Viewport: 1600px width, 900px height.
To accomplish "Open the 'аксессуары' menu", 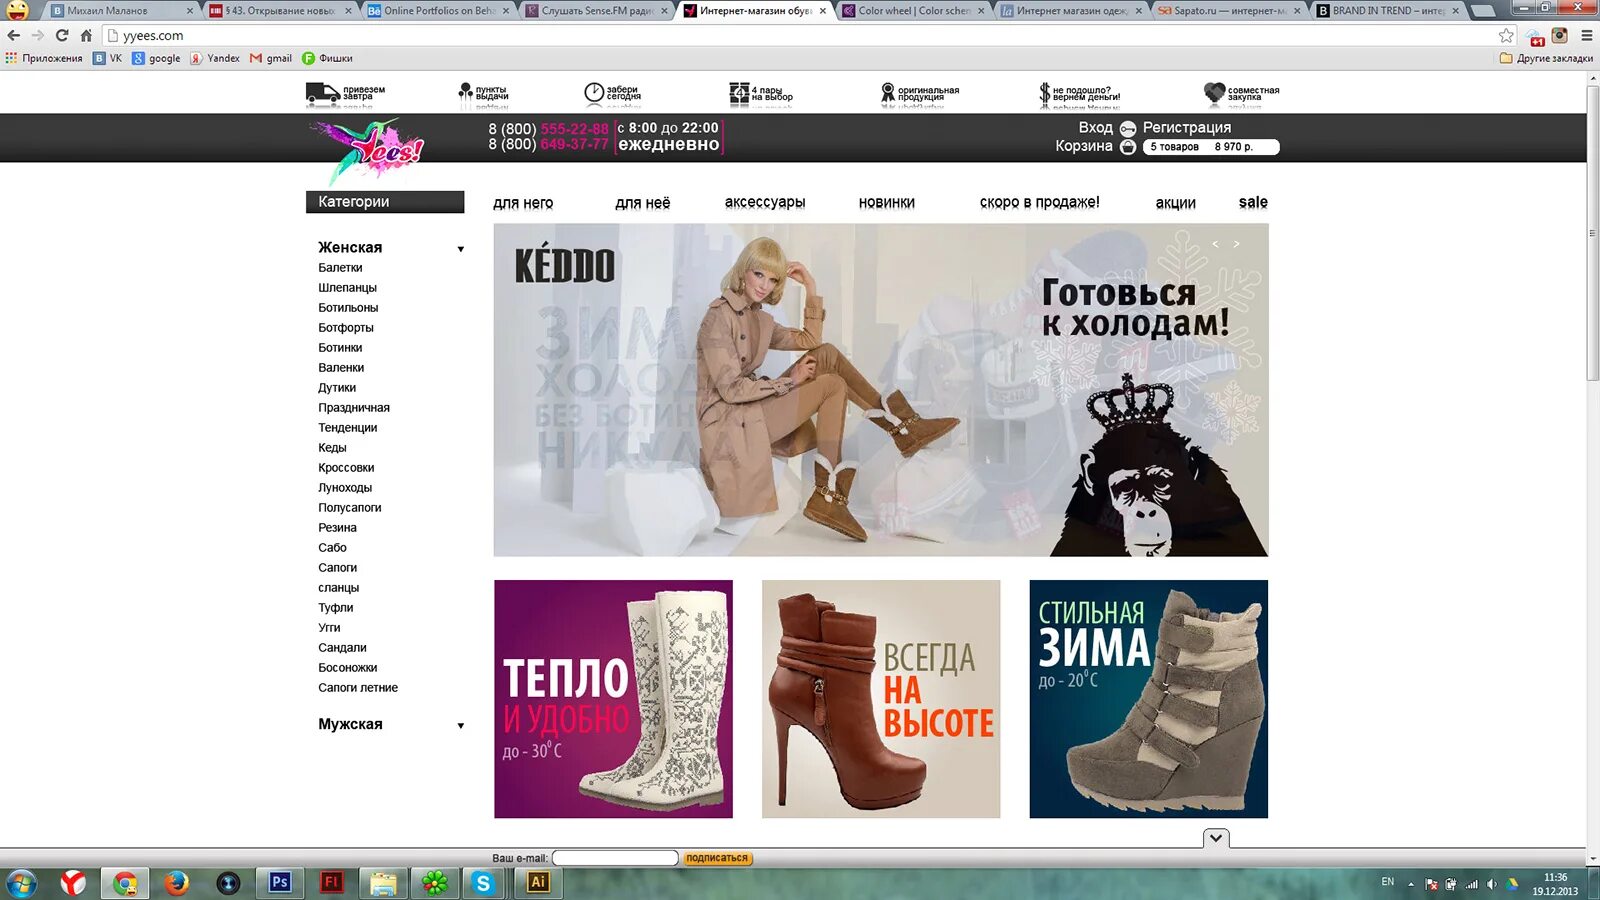I will 765,202.
